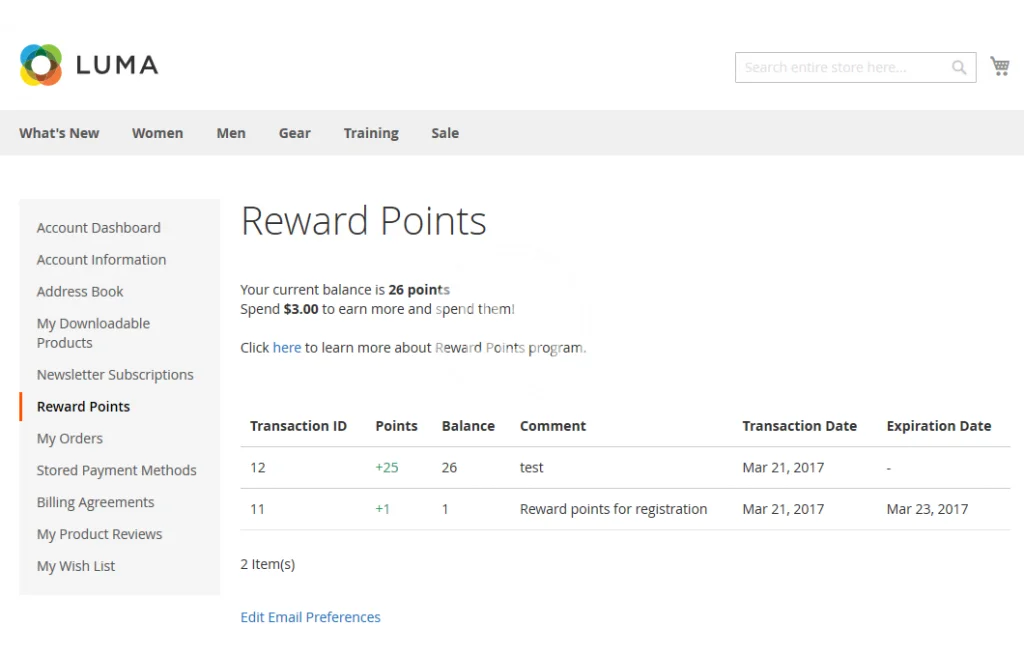Click the 'here' Reward Points program link
Screen dimensions: 1024x650
pyautogui.click(x=287, y=348)
